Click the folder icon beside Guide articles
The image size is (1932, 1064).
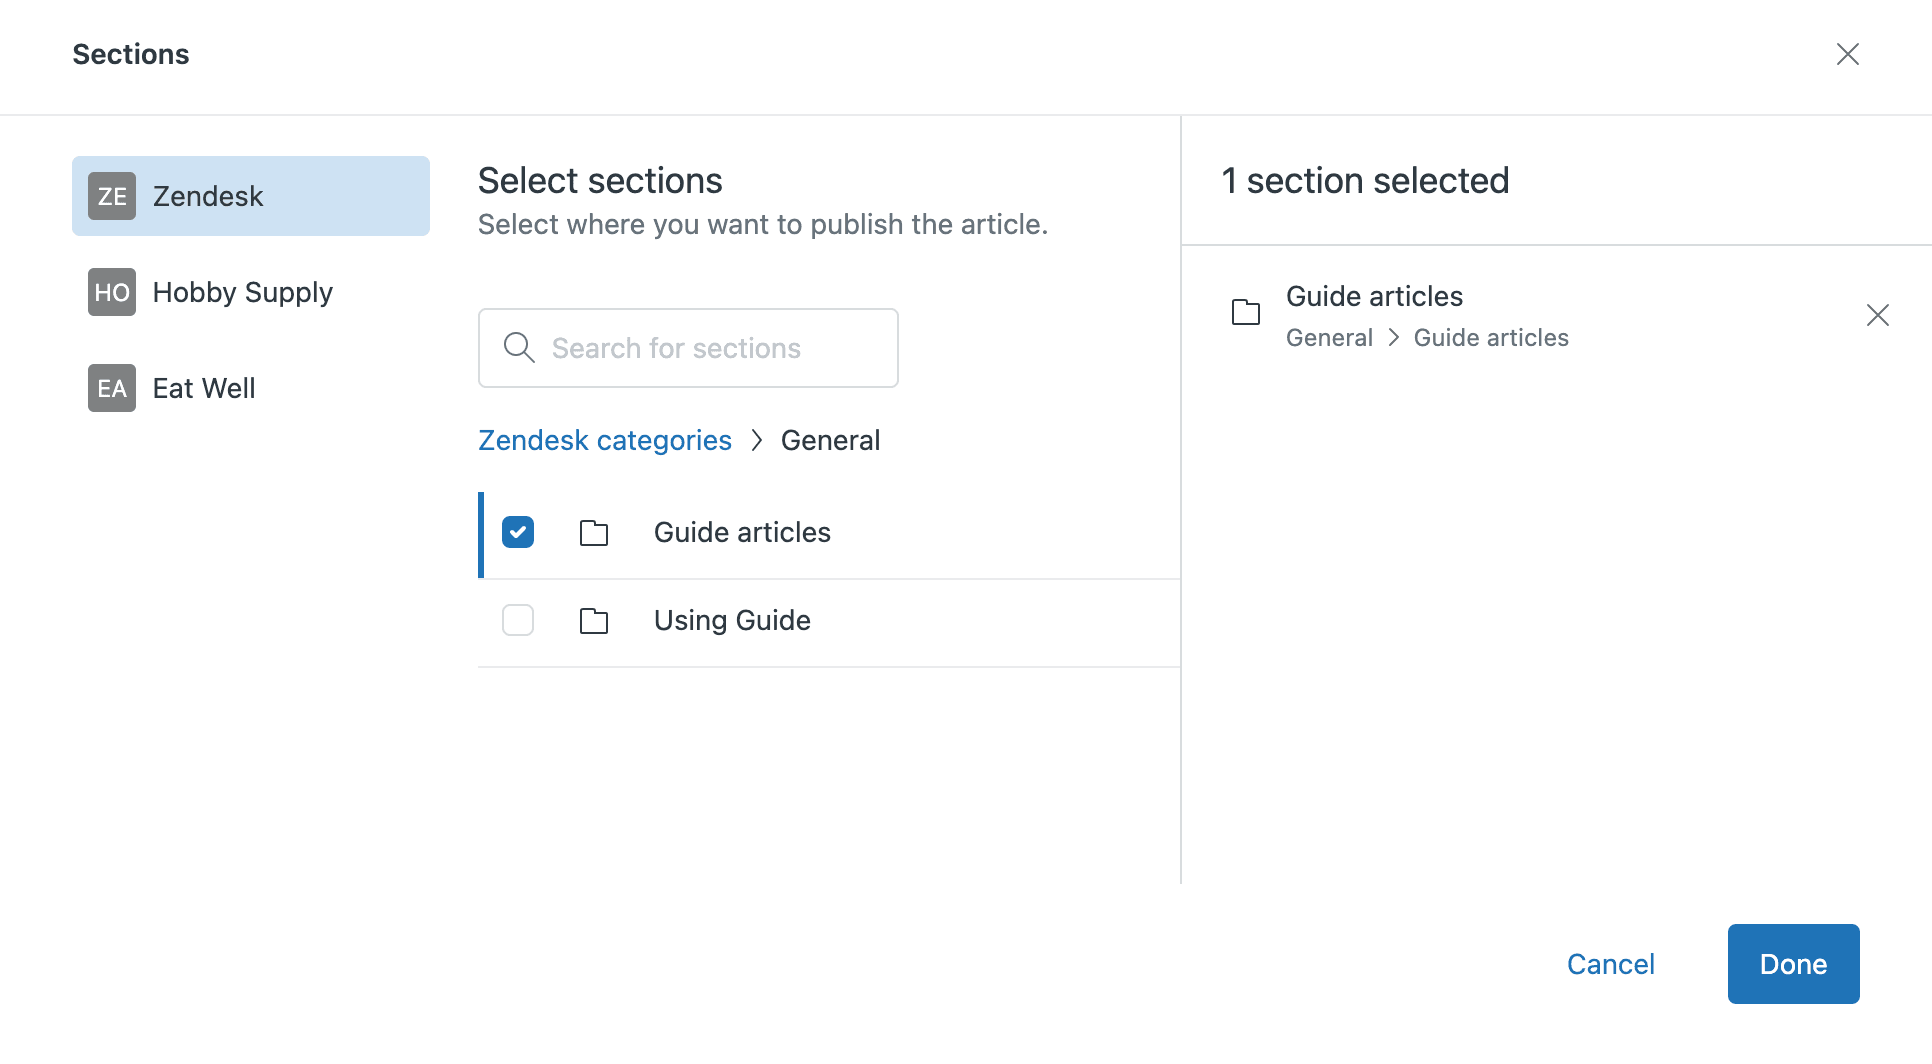[594, 532]
